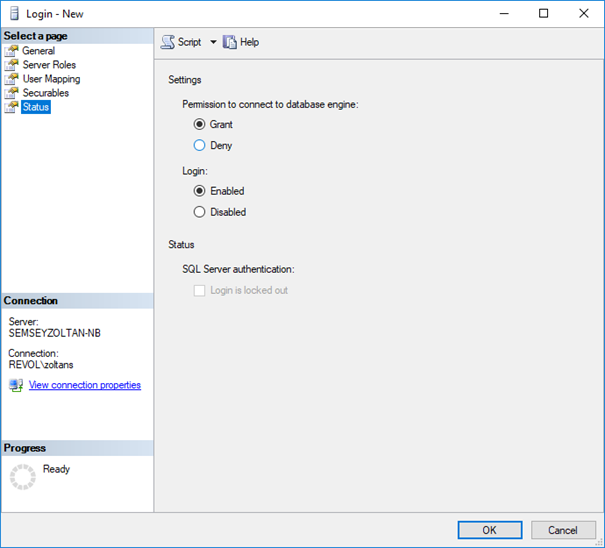Click the Script toolbar icon

pyautogui.click(x=168, y=42)
